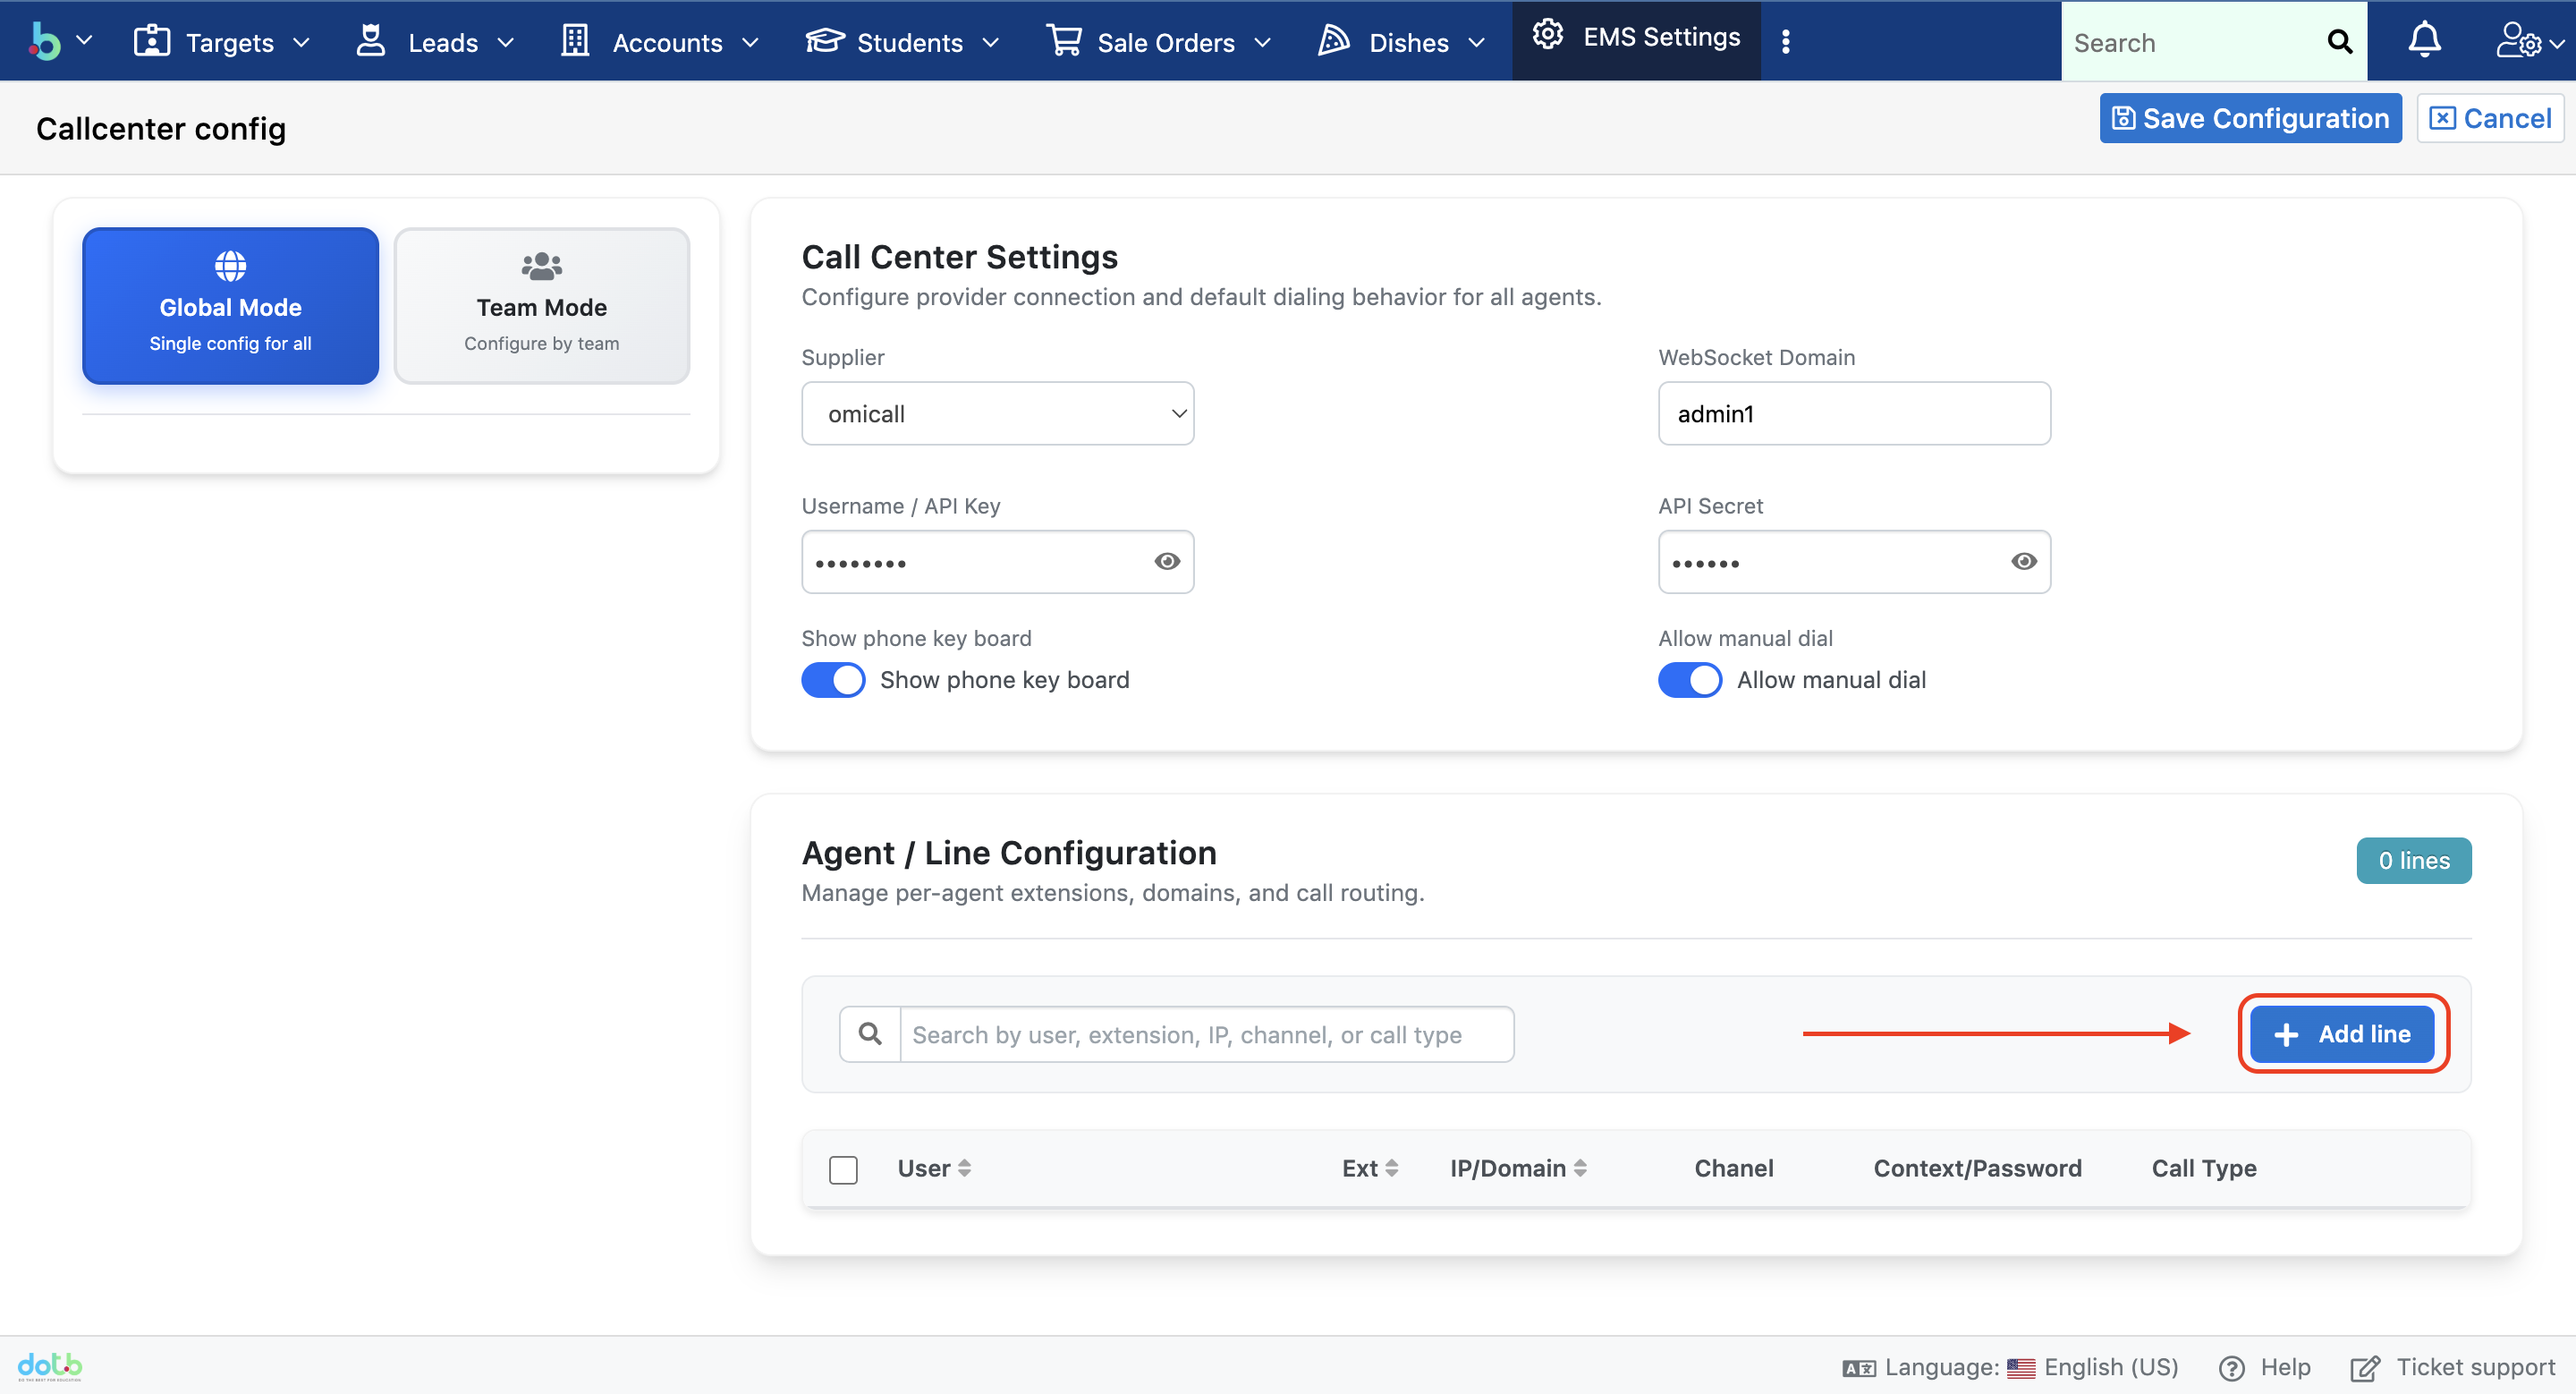The width and height of the screenshot is (2576, 1394).
Task: Click the Help question mark icon
Action: click(x=2231, y=1368)
